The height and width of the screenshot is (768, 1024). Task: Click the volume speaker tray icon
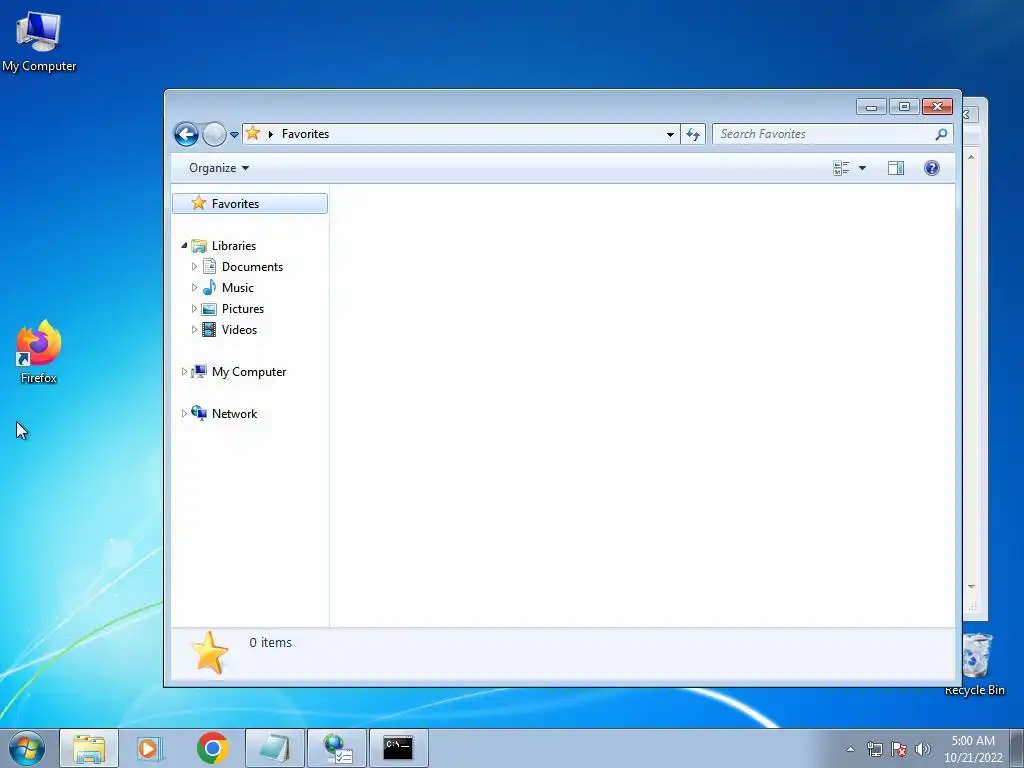[x=922, y=749]
